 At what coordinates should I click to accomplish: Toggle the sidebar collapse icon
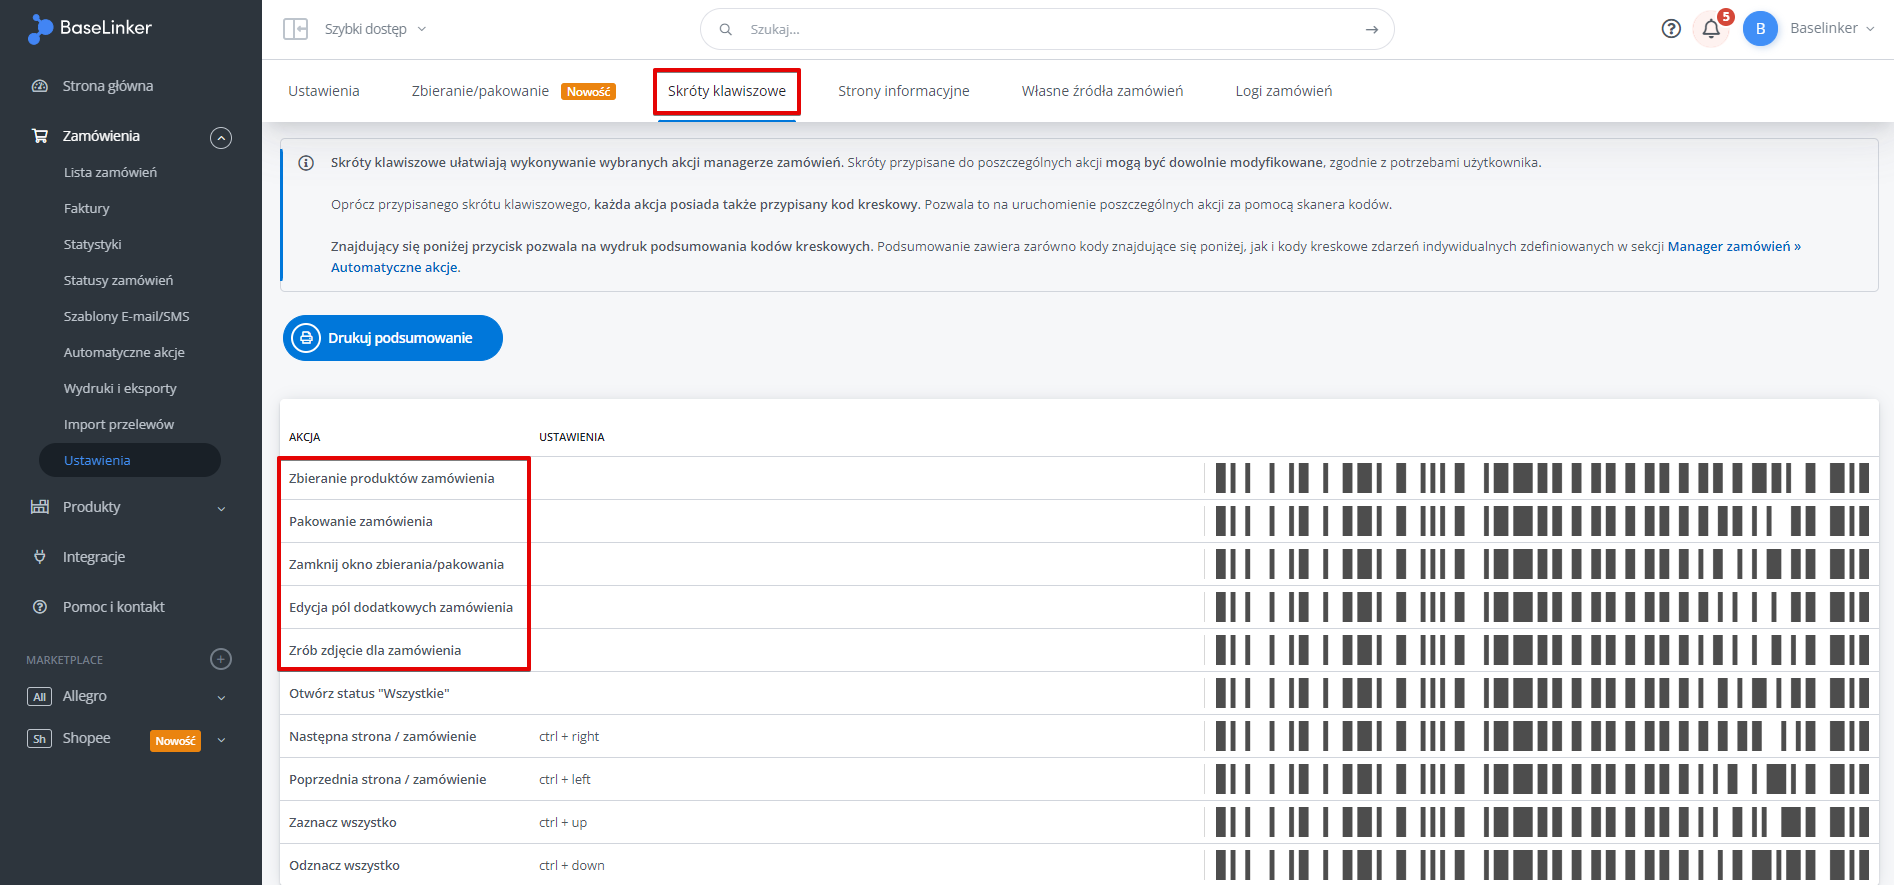coord(295,29)
